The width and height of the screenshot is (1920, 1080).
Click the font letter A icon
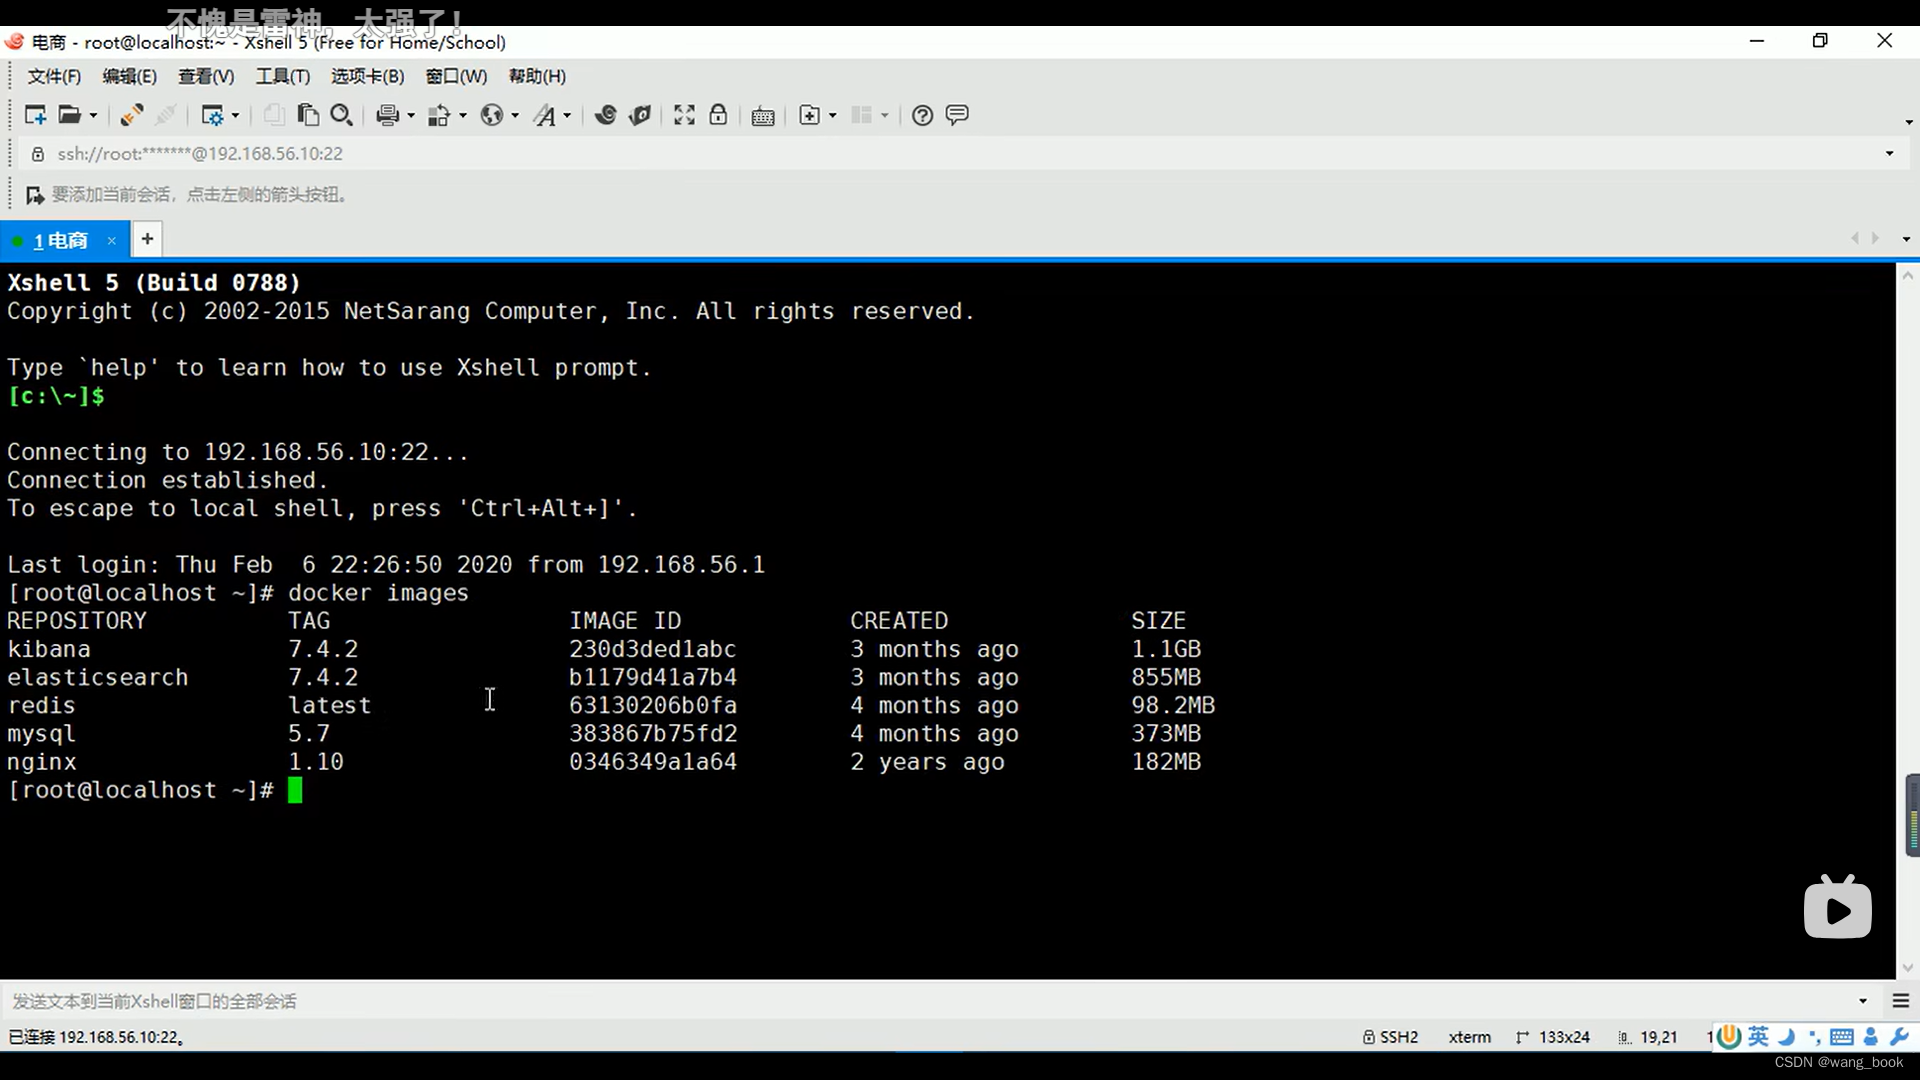click(x=544, y=115)
